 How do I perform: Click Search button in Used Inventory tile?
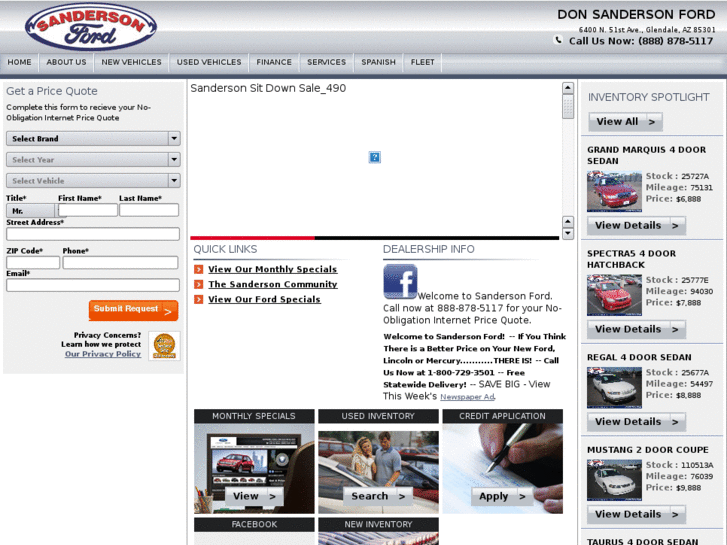[378, 496]
